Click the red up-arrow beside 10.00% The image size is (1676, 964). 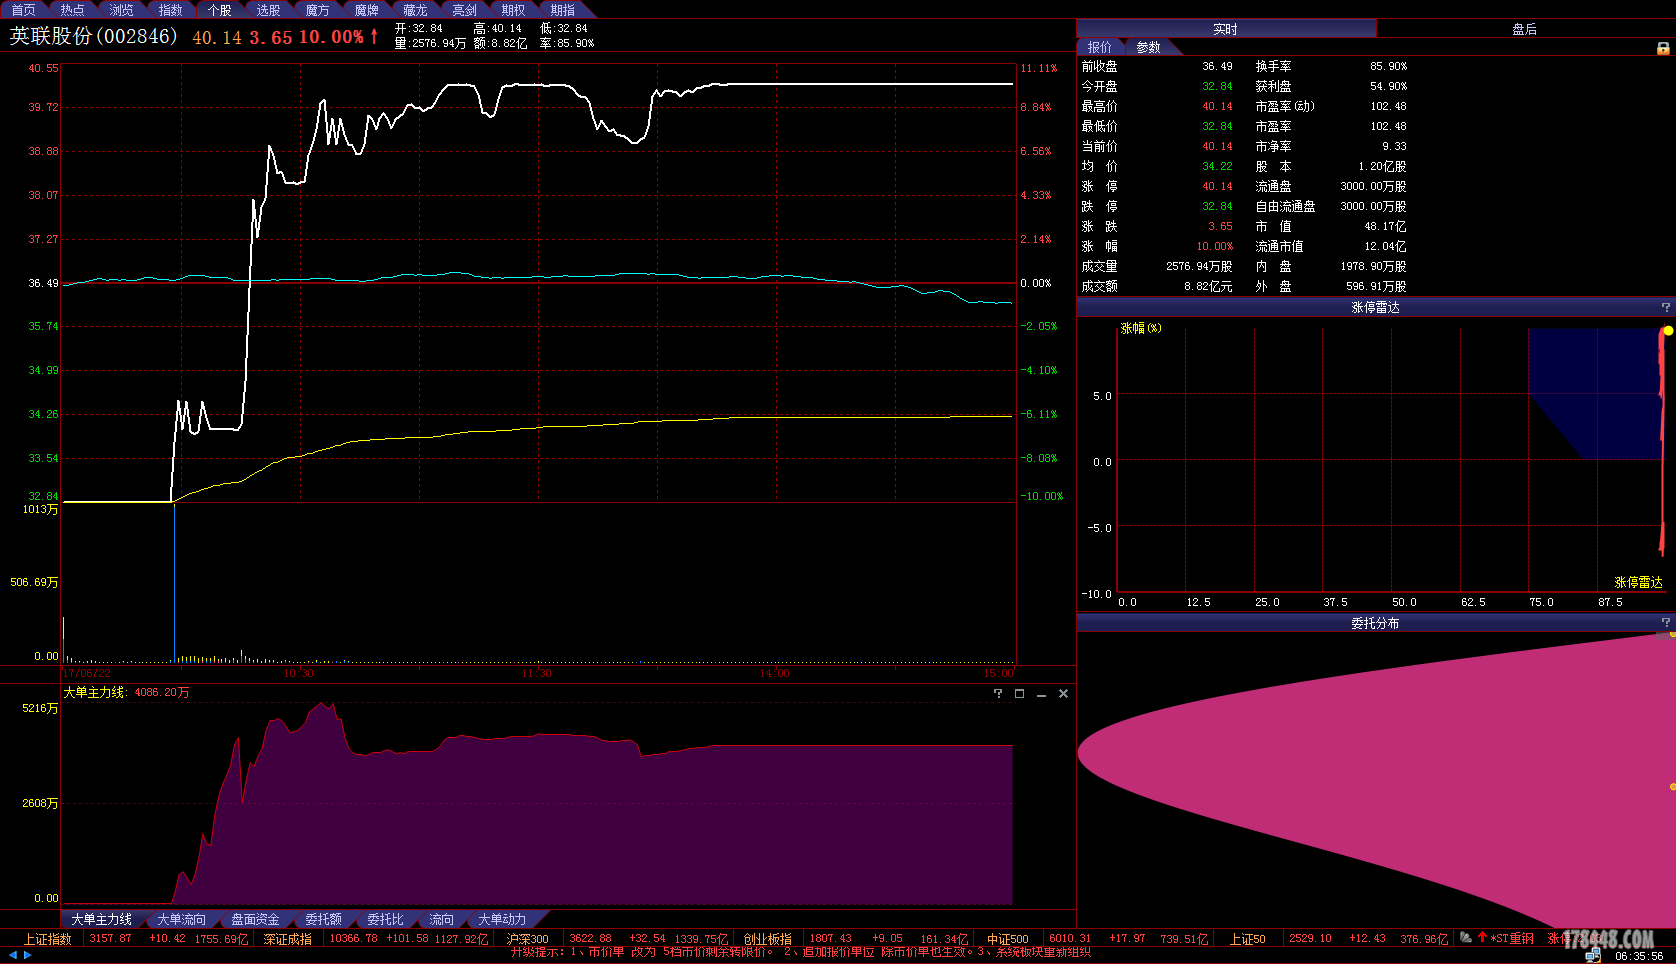(374, 36)
